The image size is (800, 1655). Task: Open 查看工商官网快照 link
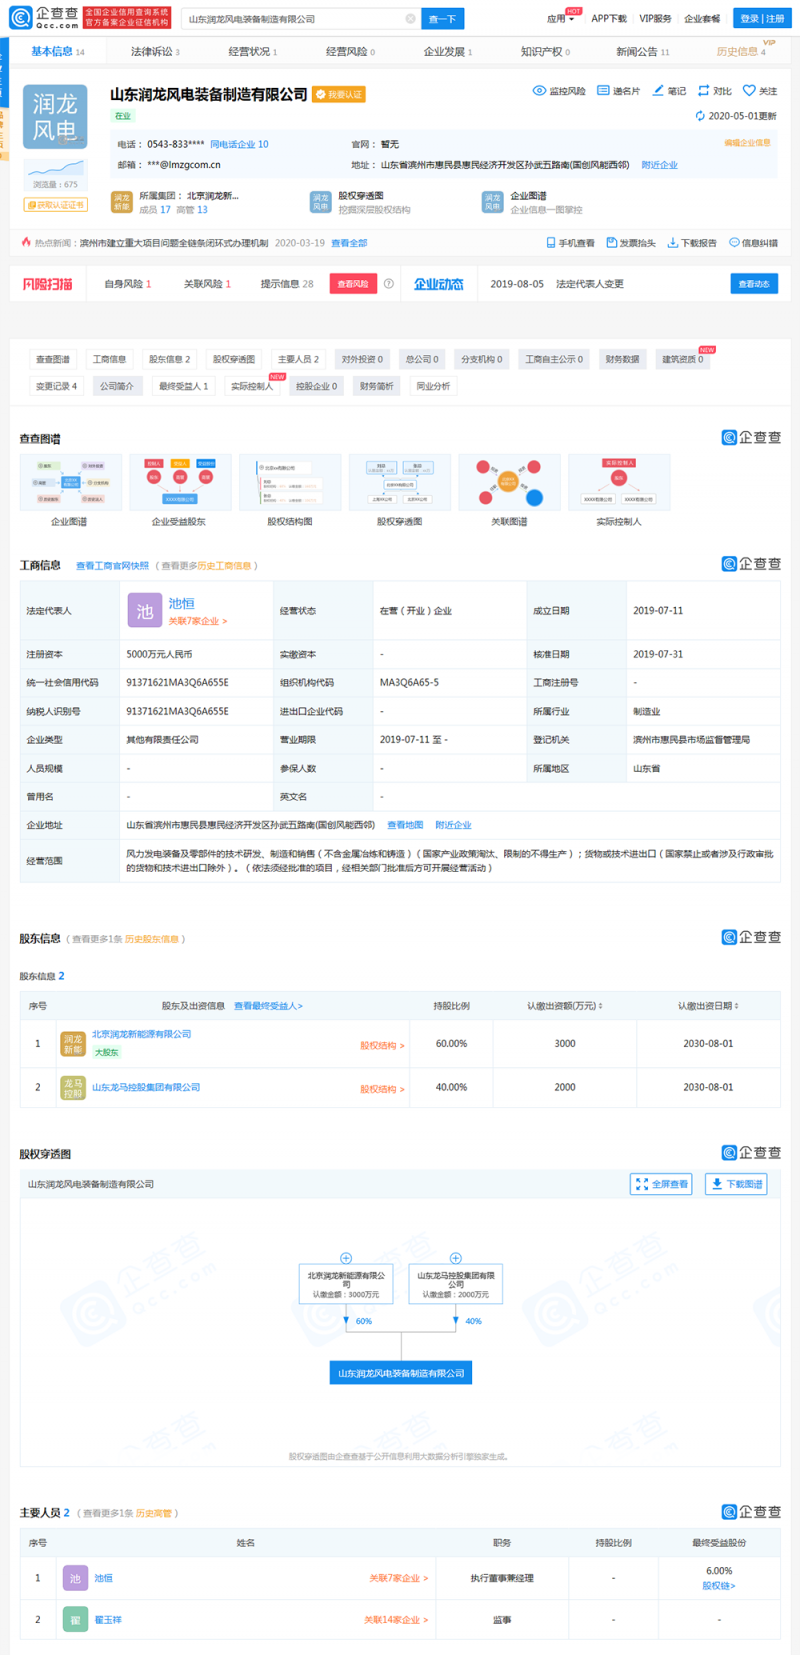click(112, 566)
